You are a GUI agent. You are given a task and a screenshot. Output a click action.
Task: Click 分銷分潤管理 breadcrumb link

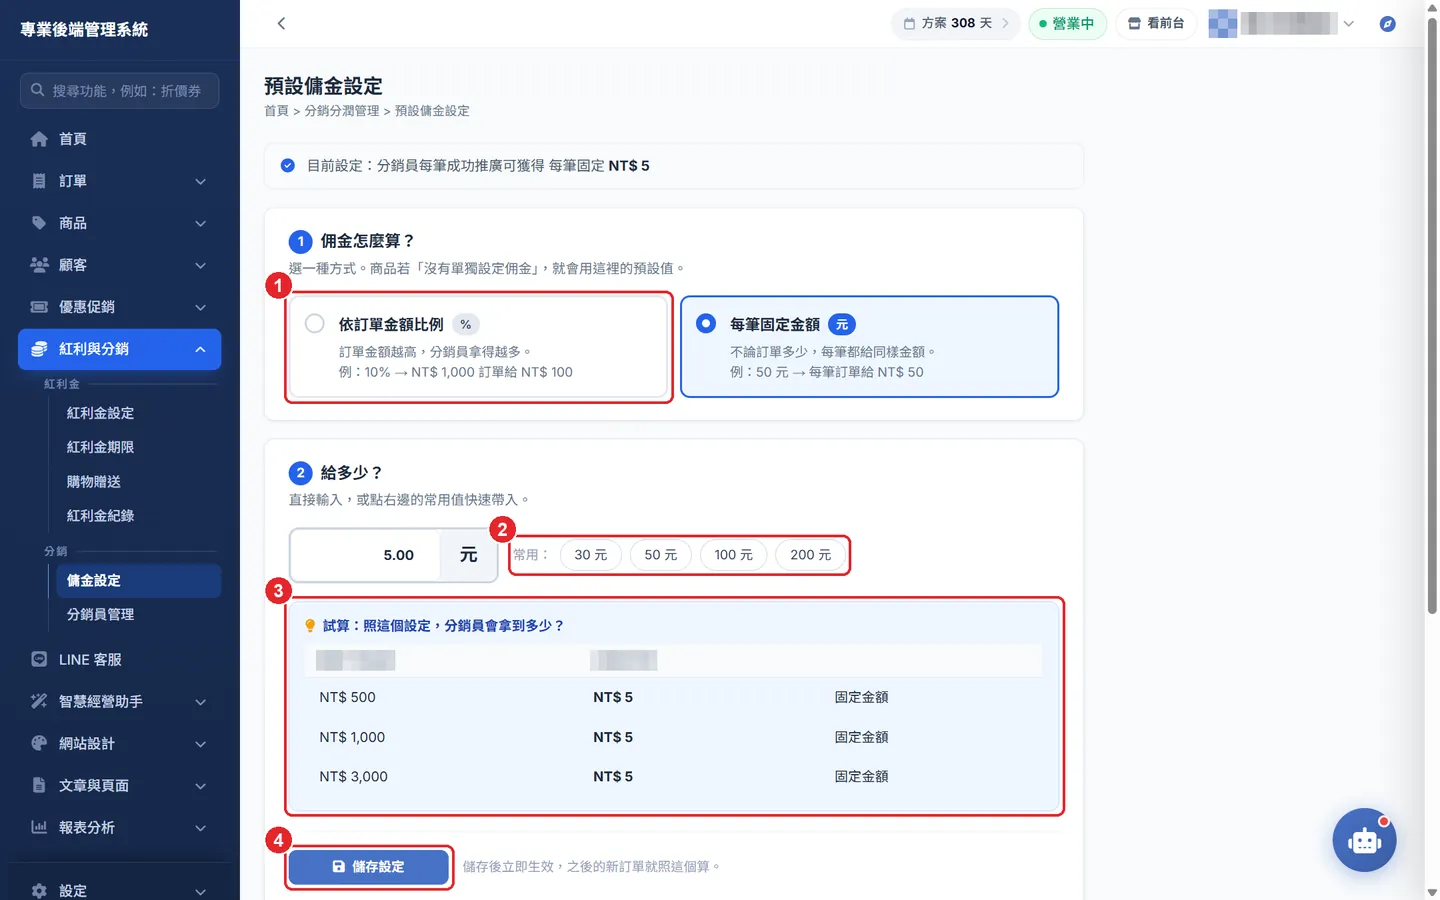pyautogui.click(x=342, y=111)
